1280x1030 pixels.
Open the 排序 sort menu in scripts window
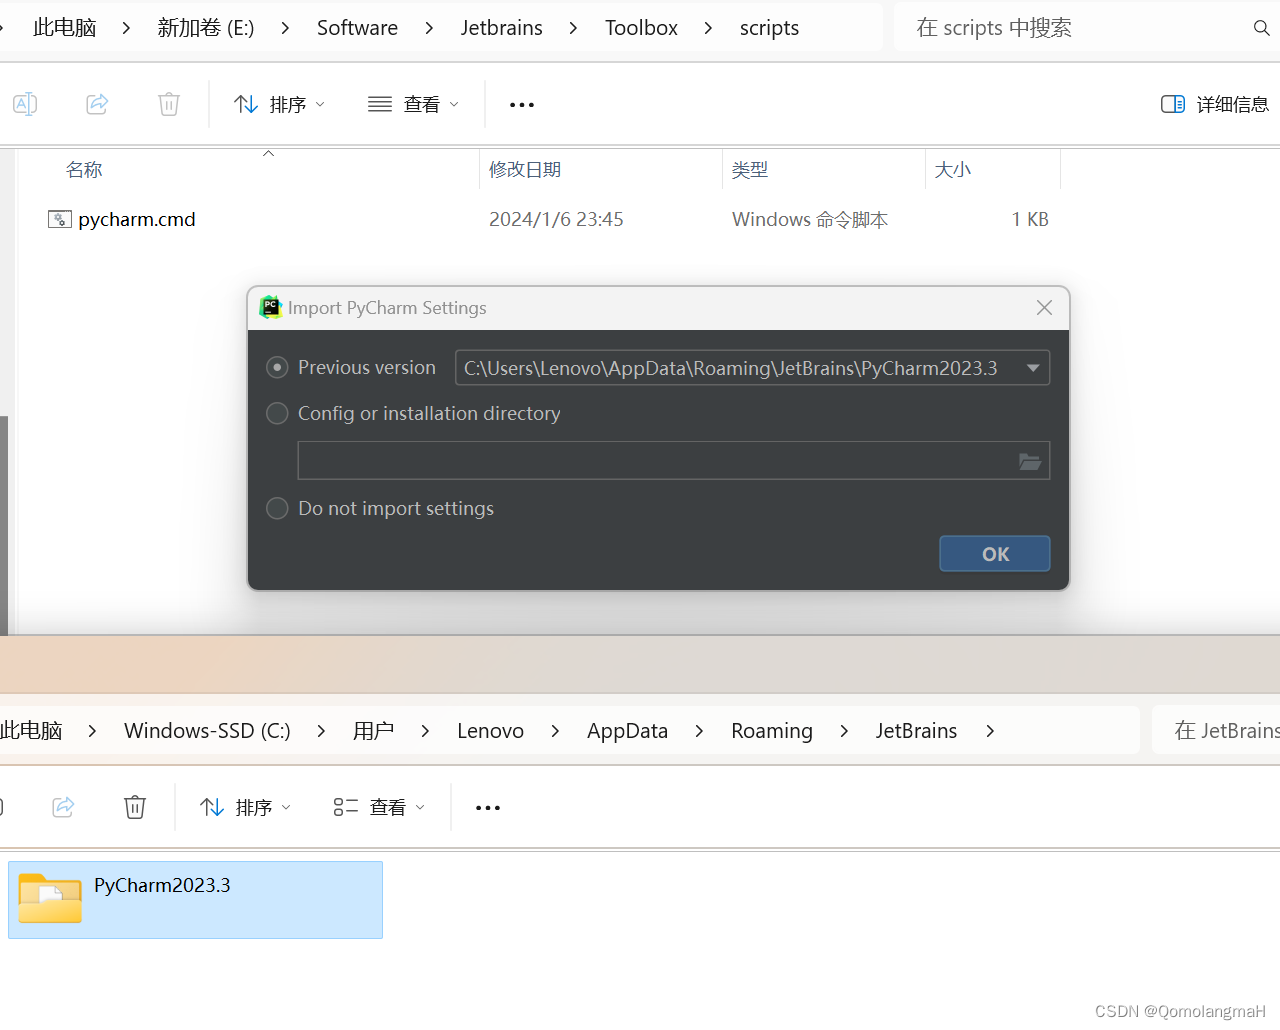(x=279, y=105)
